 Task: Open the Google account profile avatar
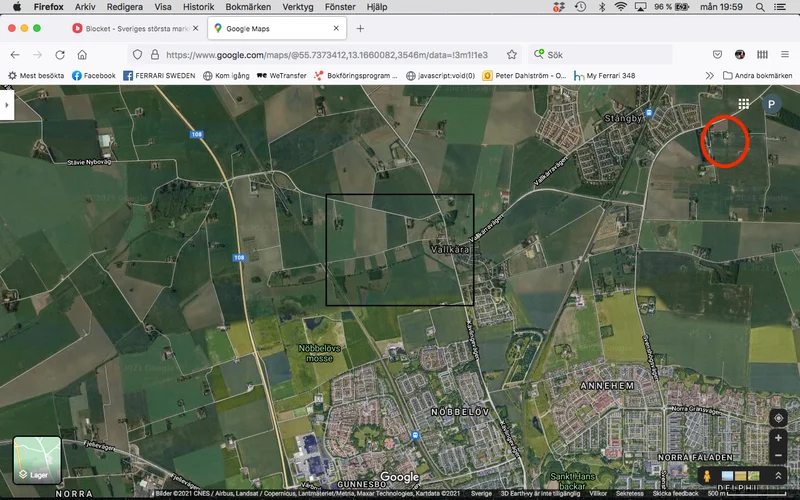[772, 104]
